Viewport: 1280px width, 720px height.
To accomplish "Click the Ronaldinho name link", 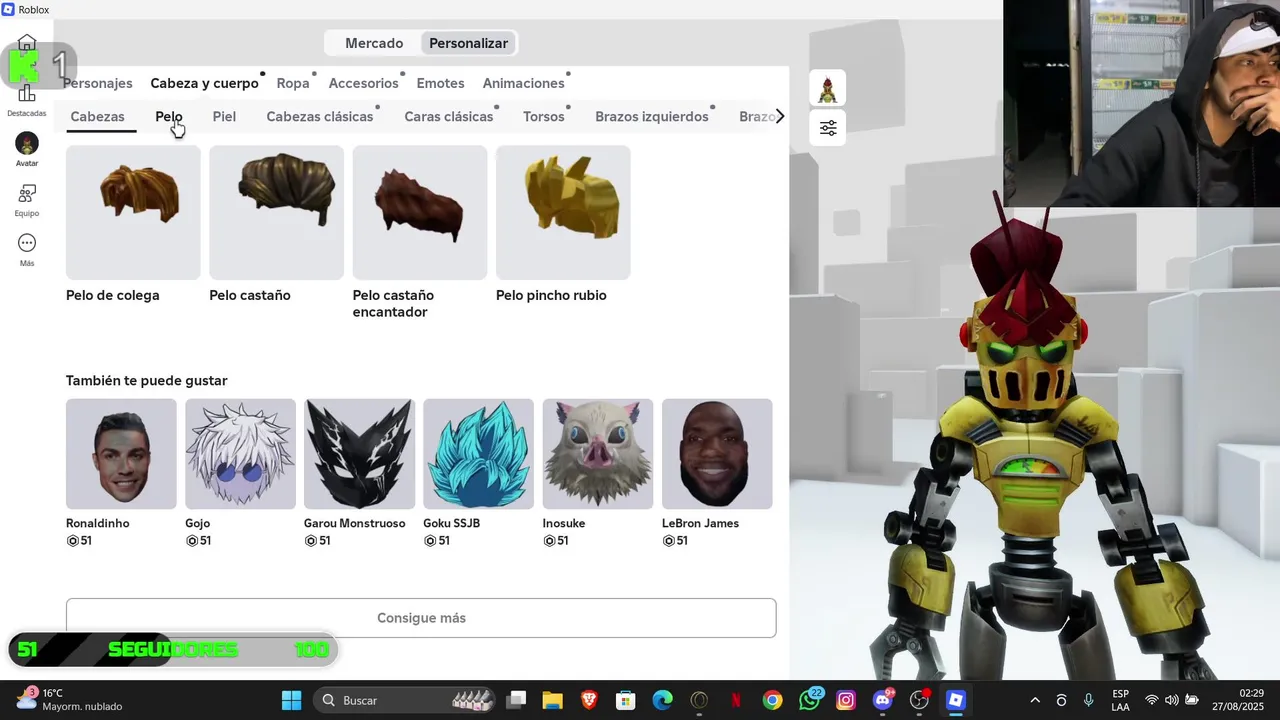I will 98,523.
